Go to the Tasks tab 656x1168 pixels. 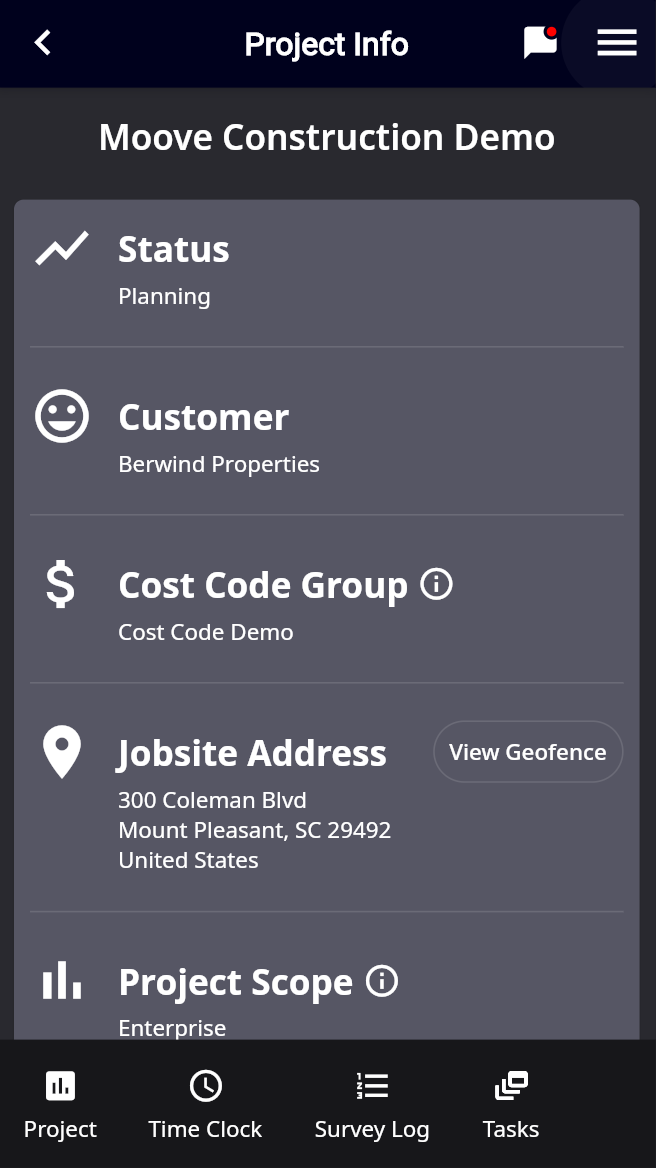511,1105
